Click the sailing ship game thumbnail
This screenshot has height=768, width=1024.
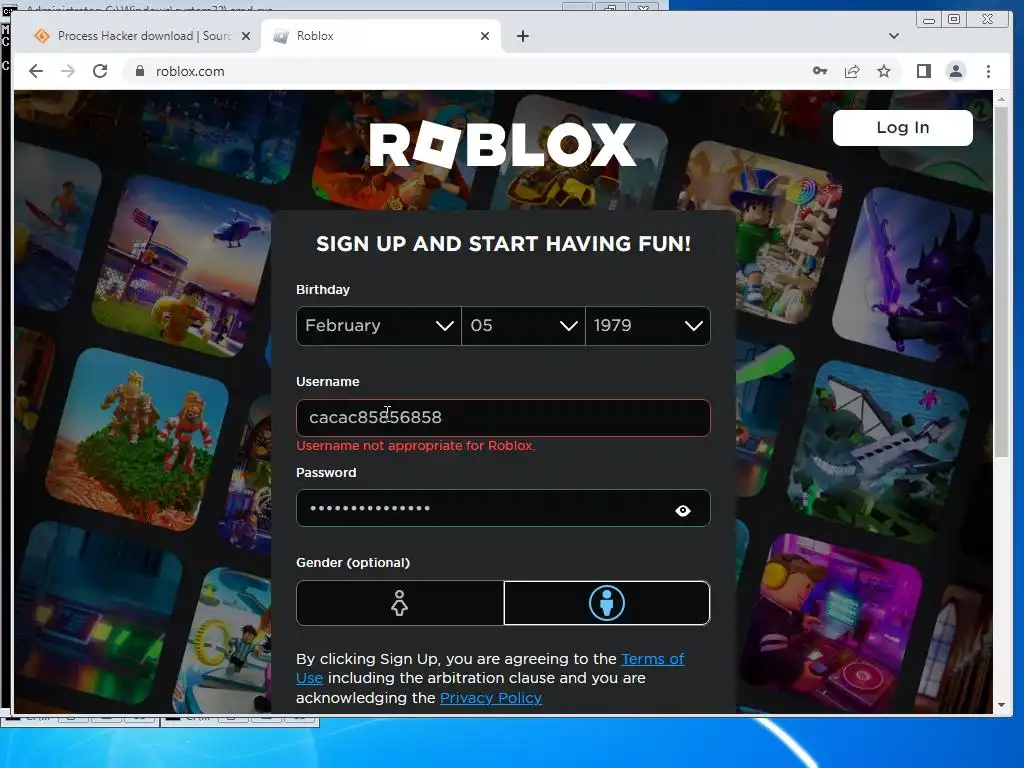[877, 450]
